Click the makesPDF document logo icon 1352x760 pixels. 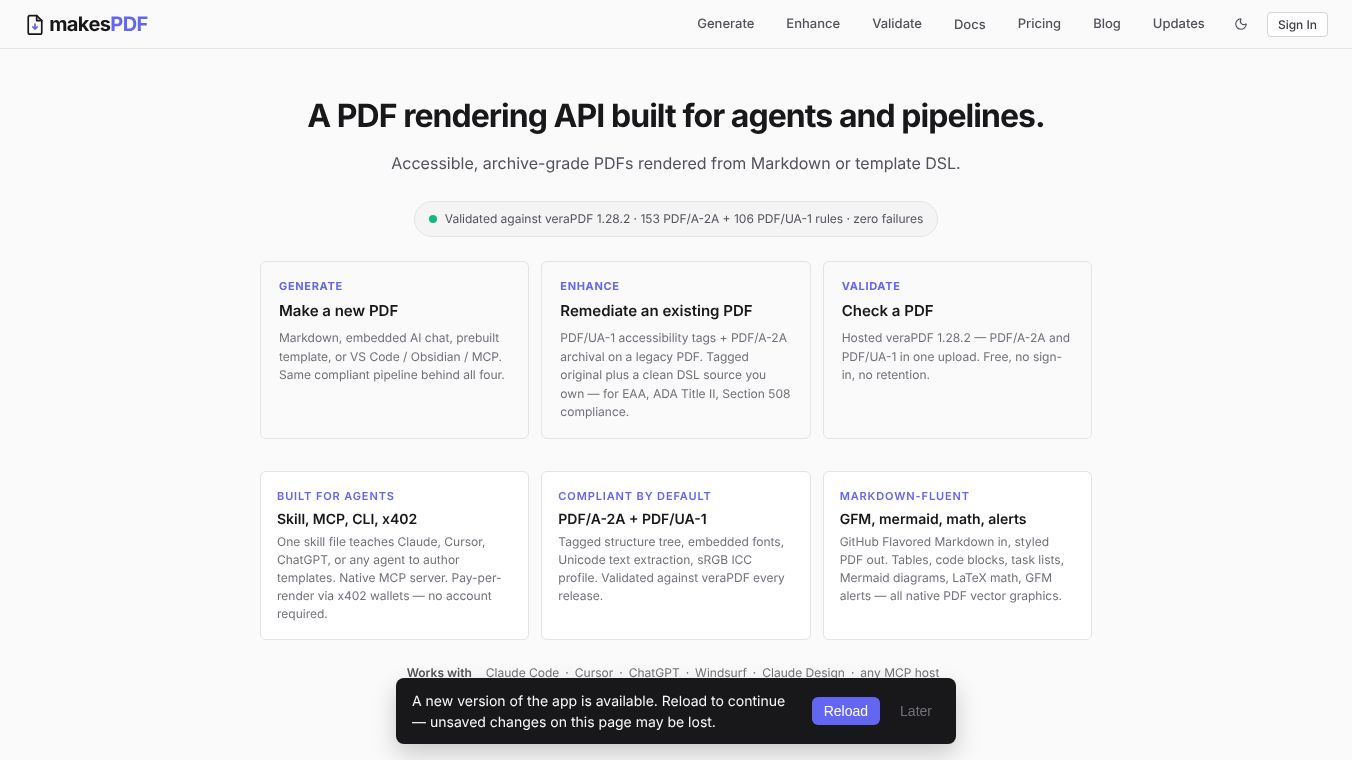(35, 24)
